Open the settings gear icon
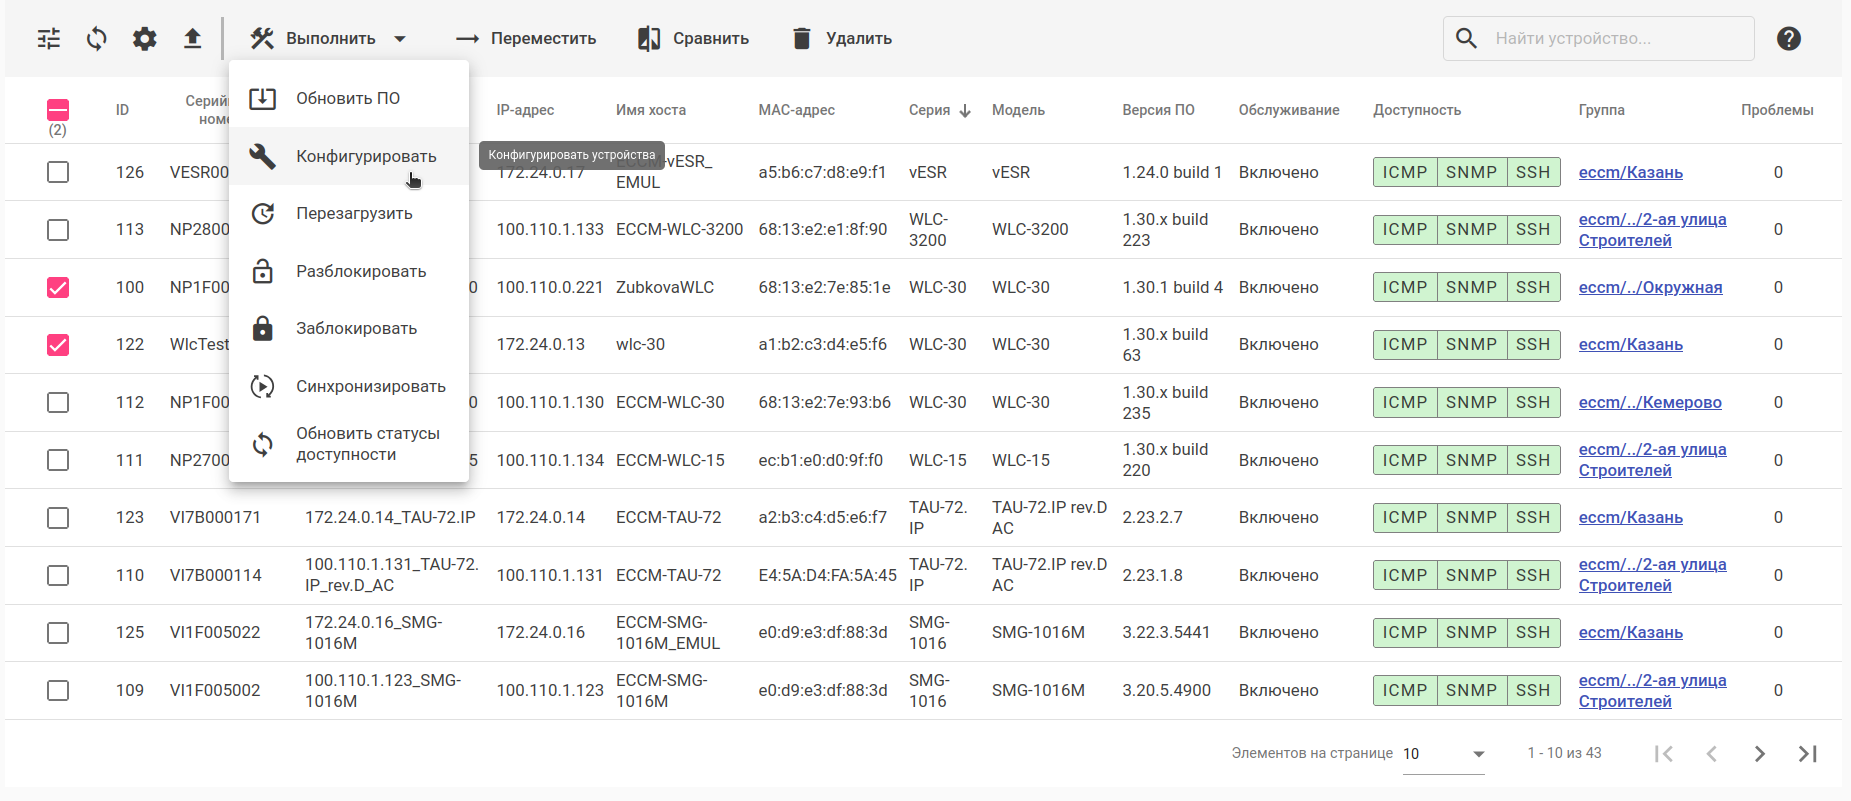 (145, 39)
